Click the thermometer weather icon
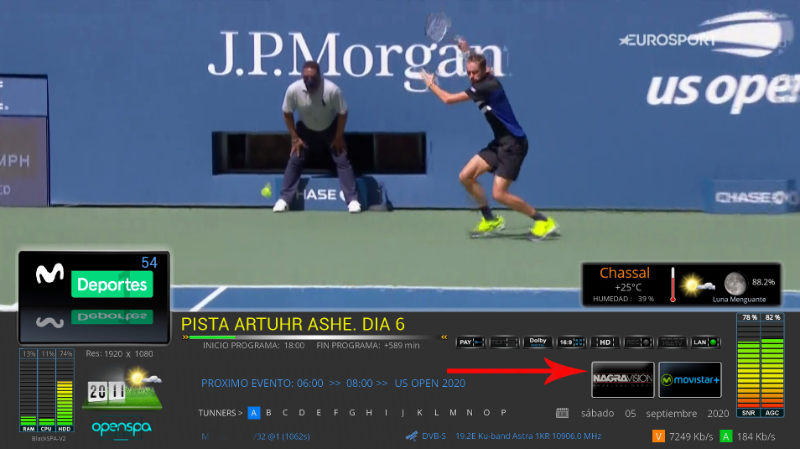 [x=673, y=285]
